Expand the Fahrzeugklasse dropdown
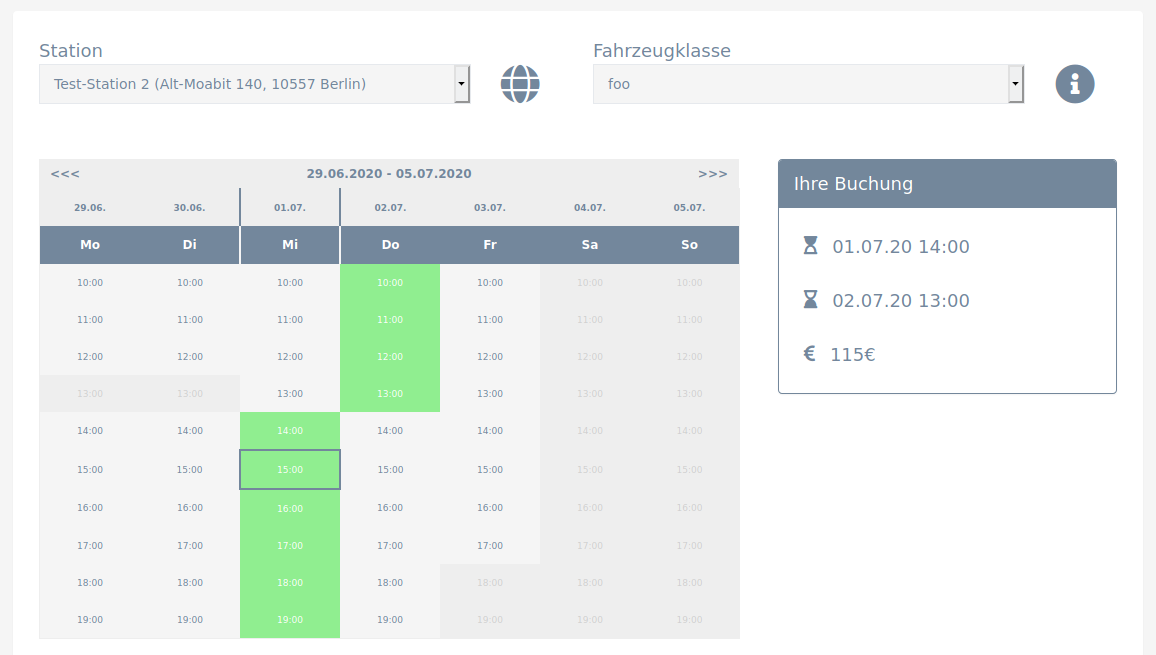The image size is (1156, 655). point(808,84)
